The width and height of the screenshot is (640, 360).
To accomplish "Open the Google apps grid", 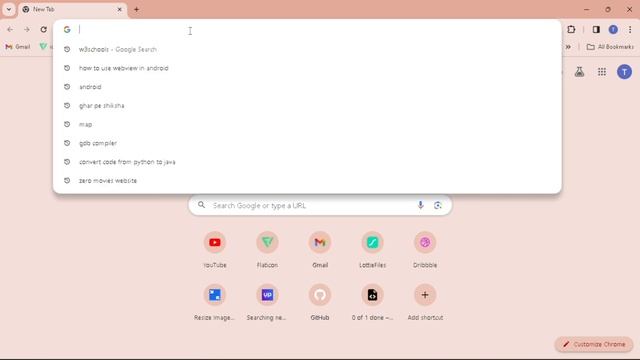I will point(602,72).
